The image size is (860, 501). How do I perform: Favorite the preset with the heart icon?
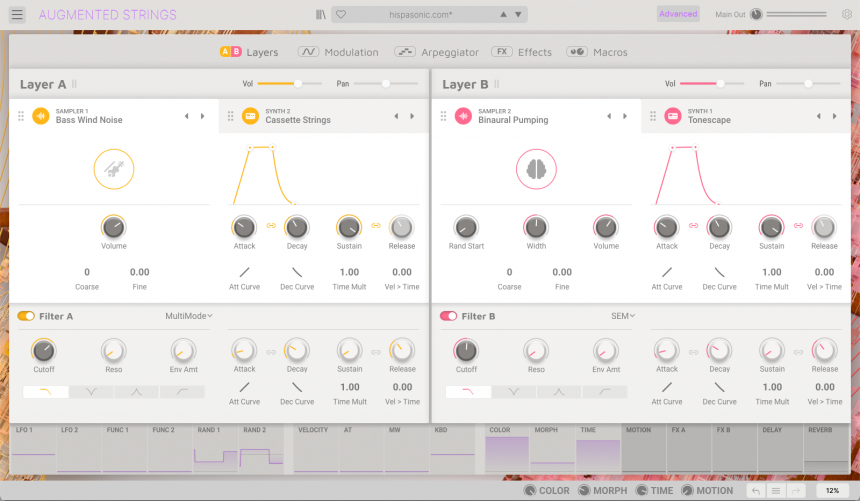click(x=341, y=15)
